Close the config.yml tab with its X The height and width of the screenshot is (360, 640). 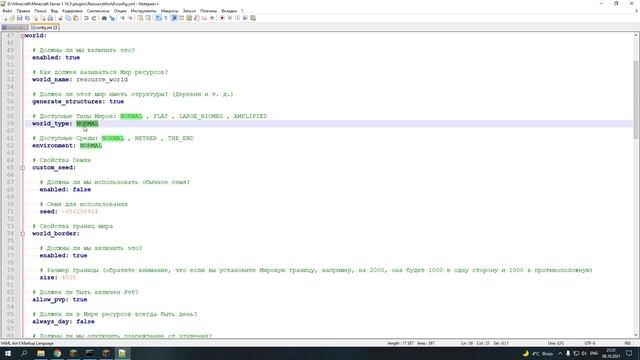(x=56, y=27)
